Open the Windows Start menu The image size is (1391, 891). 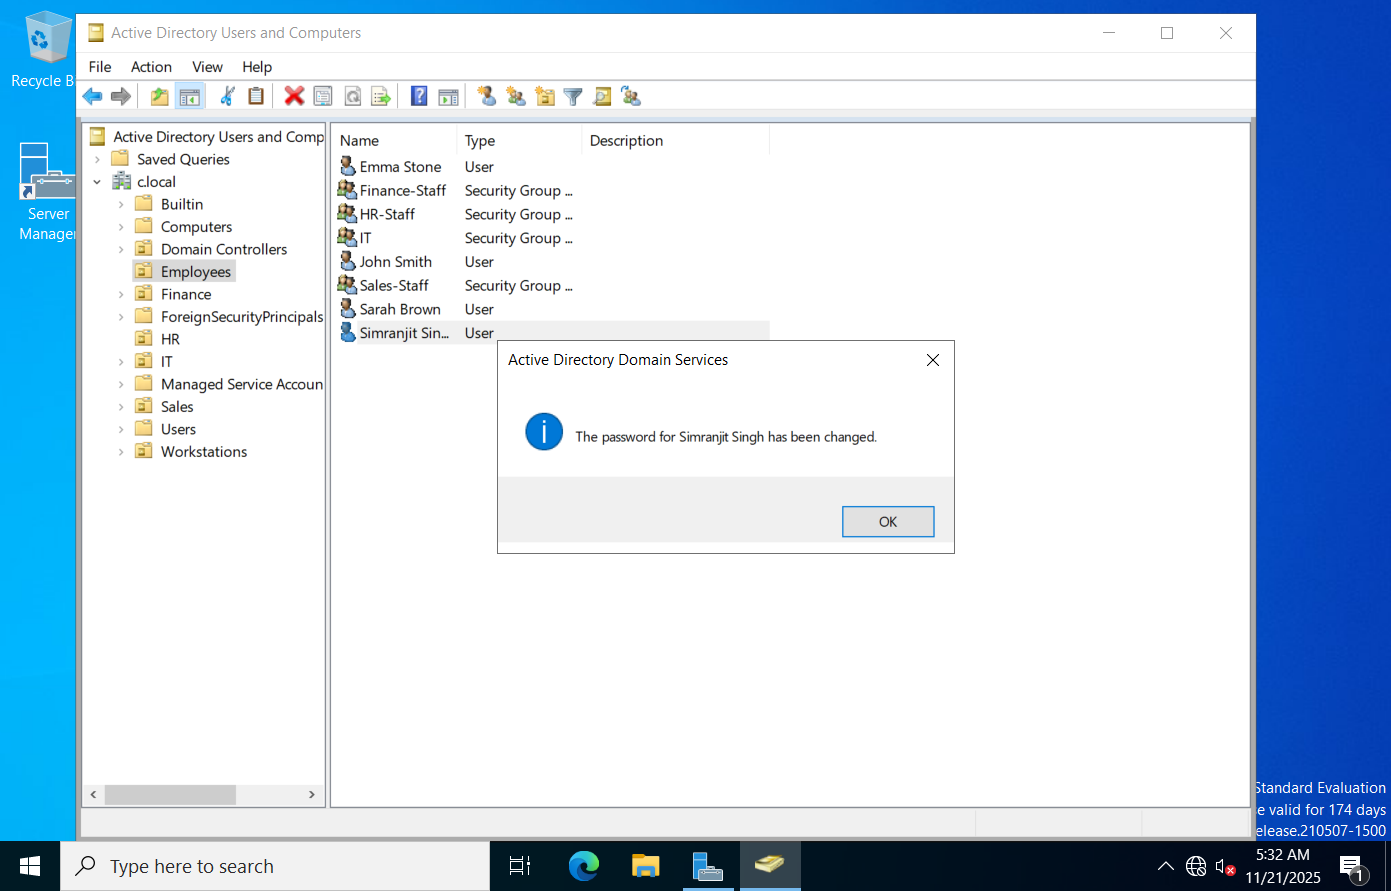click(x=30, y=866)
